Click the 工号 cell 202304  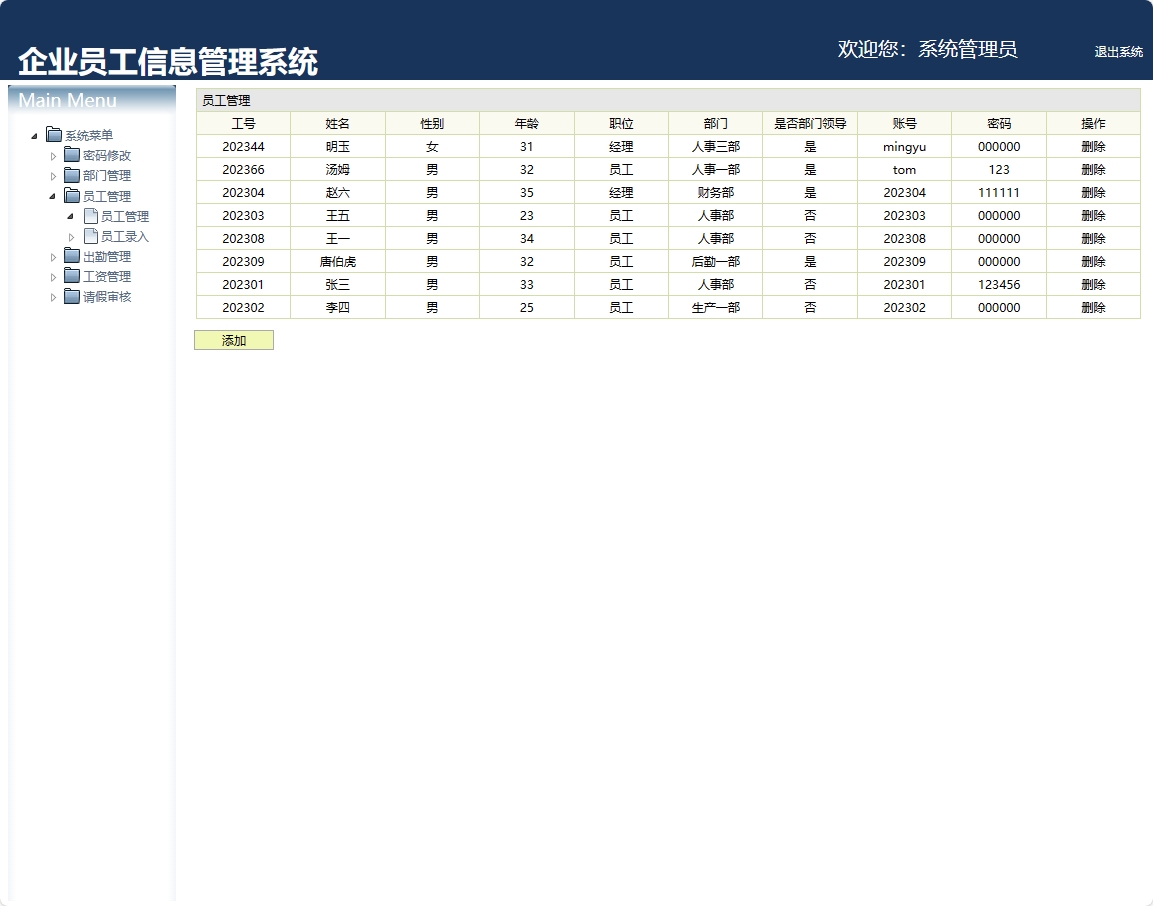pos(243,193)
